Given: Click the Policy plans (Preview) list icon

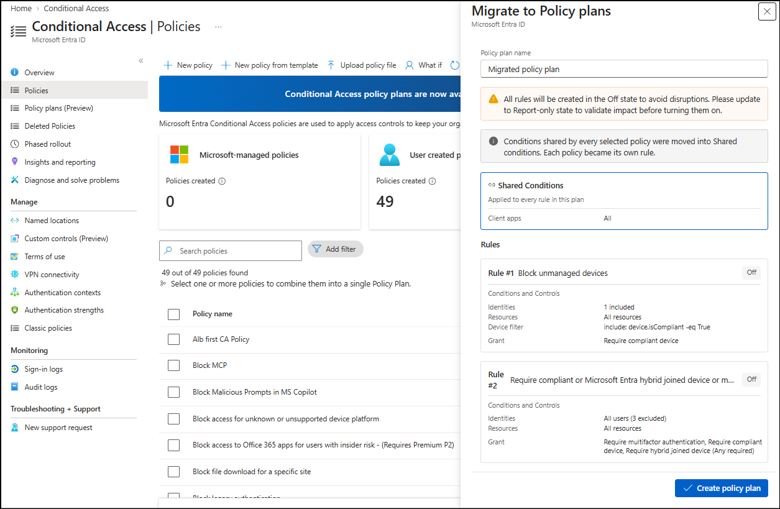Looking at the screenshot, I should tap(14, 108).
